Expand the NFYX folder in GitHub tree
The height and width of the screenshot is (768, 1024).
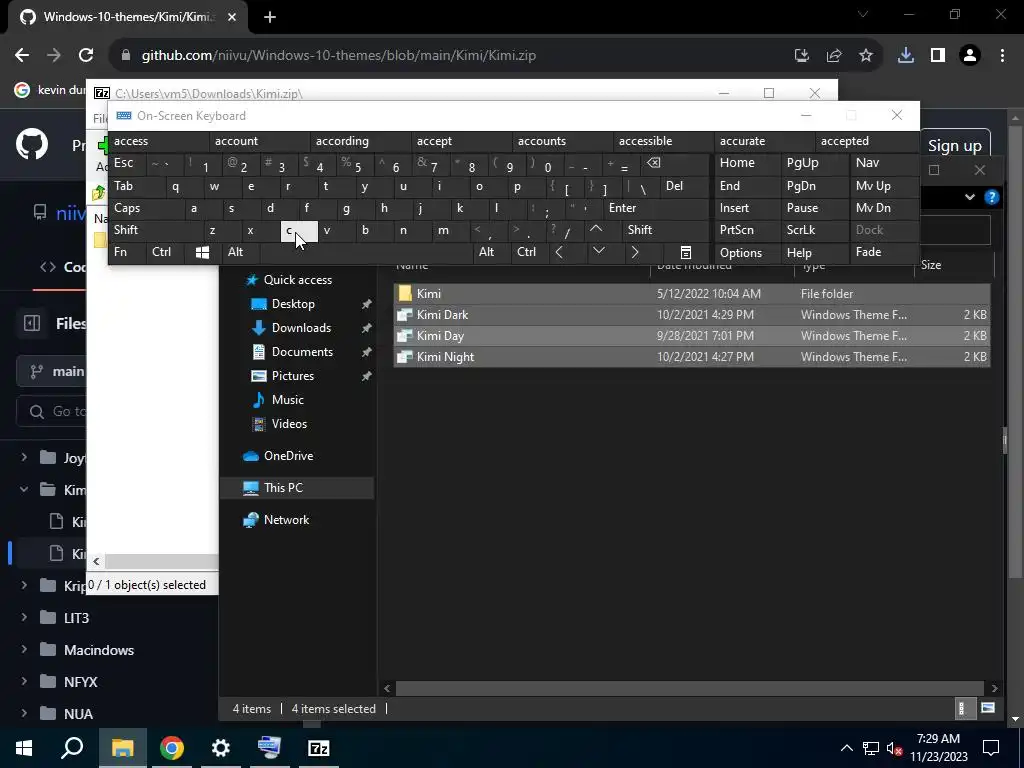(x=24, y=681)
